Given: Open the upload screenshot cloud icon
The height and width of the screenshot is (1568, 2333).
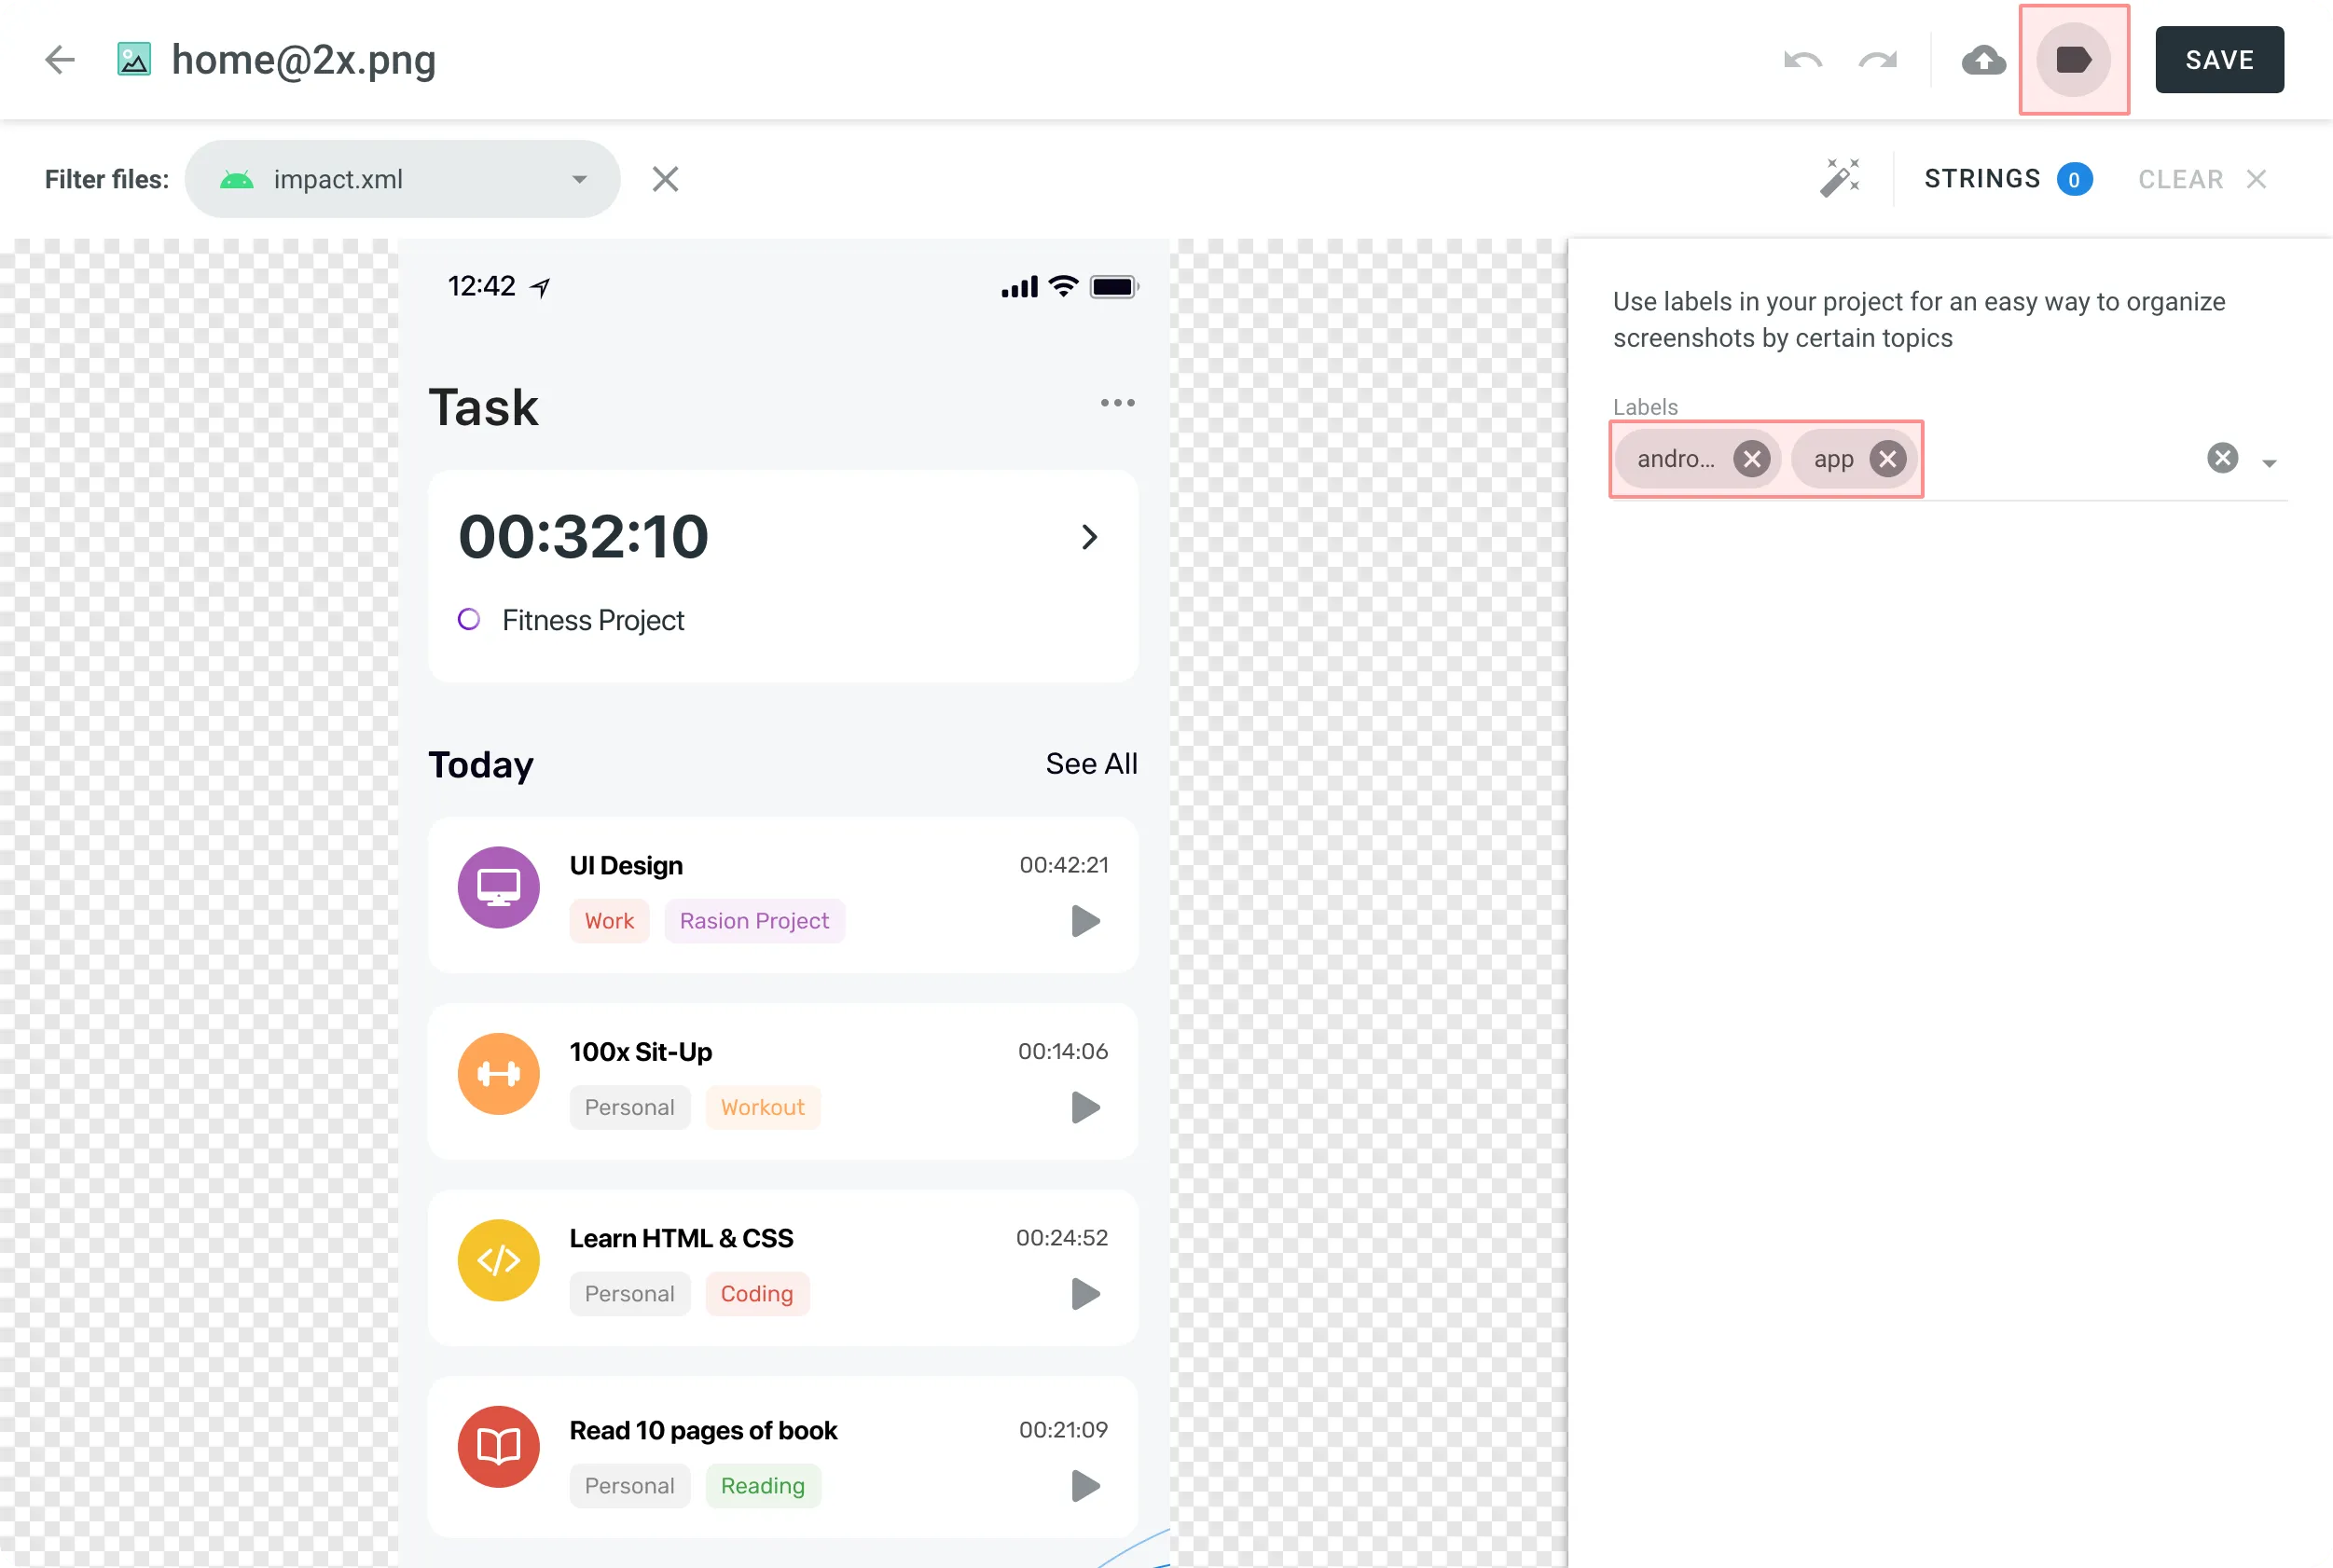Looking at the screenshot, I should (x=1984, y=60).
